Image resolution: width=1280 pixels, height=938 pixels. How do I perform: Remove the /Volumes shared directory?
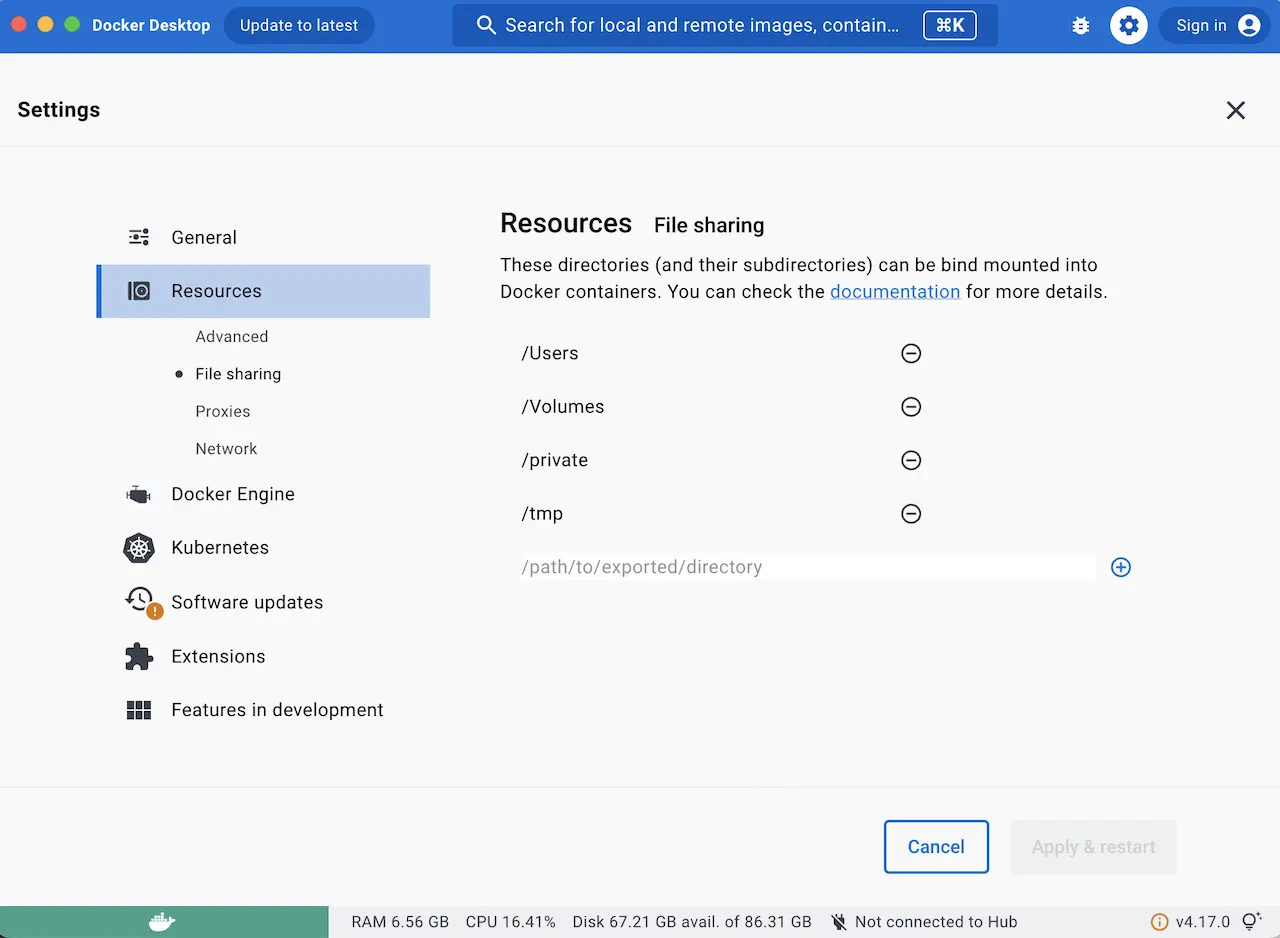pos(911,407)
